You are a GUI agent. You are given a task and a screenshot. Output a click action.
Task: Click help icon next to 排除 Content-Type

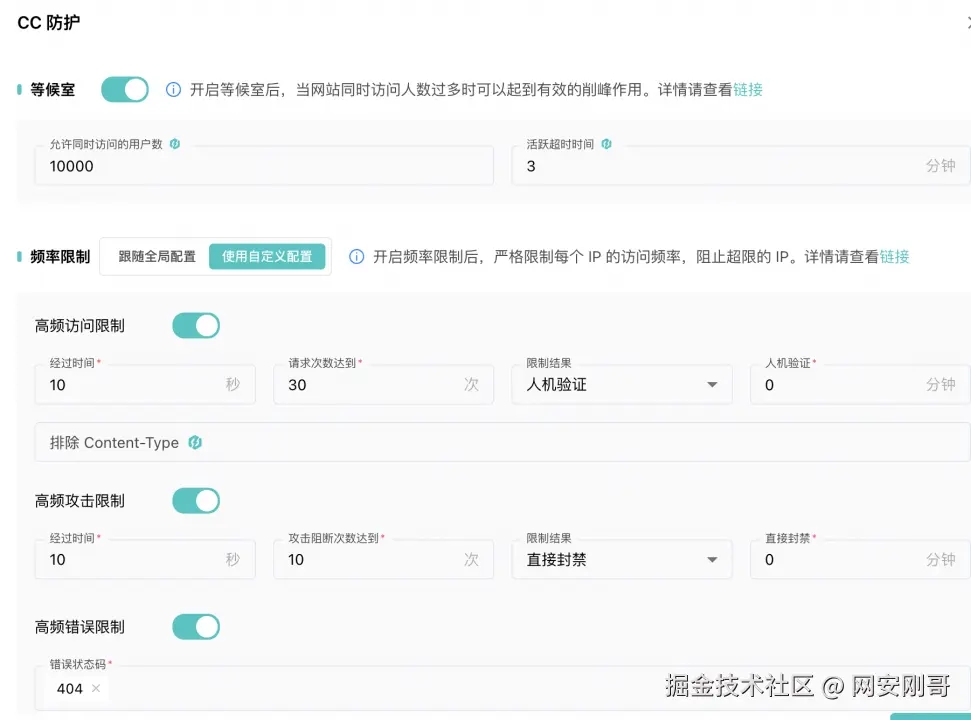click(195, 442)
